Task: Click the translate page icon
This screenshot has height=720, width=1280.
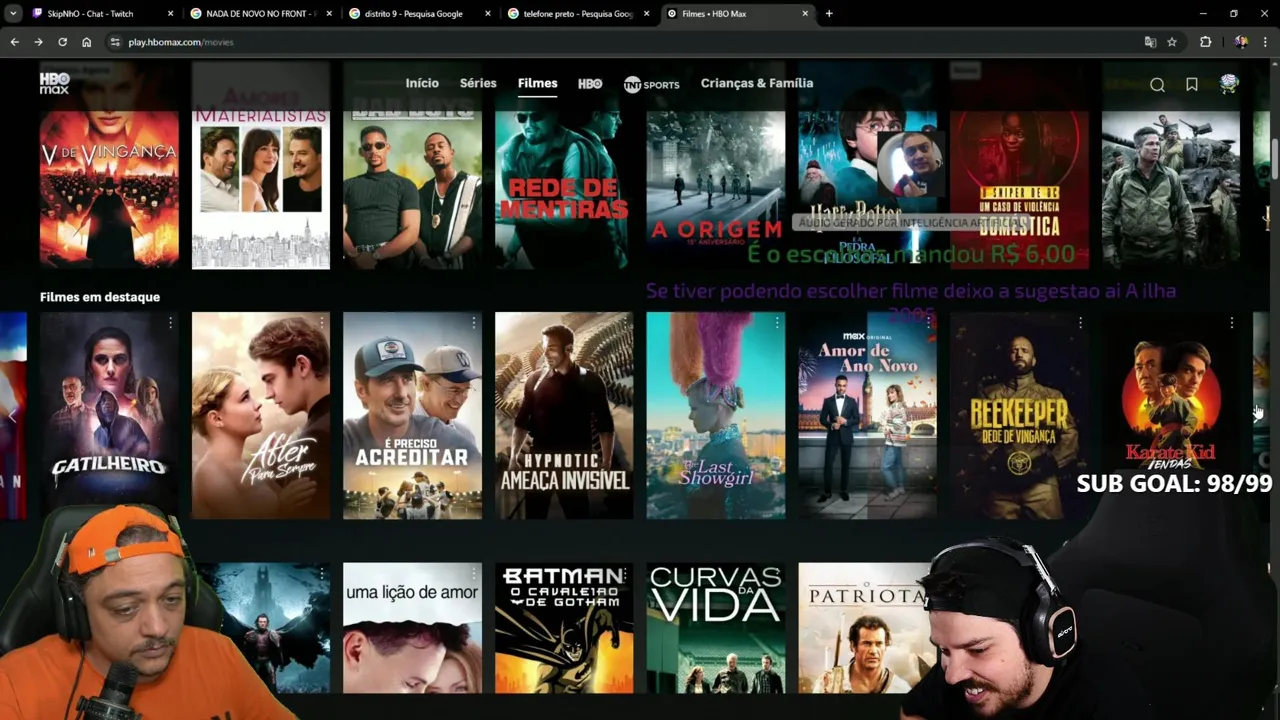Action: pyautogui.click(x=1150, y=42)
